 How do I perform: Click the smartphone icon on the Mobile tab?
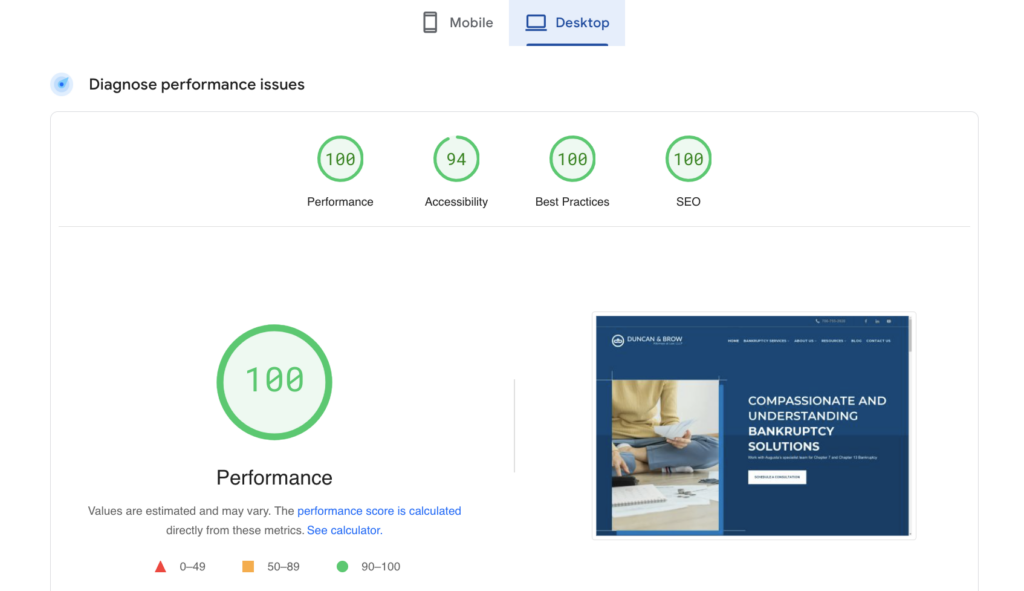click(431, 22)
